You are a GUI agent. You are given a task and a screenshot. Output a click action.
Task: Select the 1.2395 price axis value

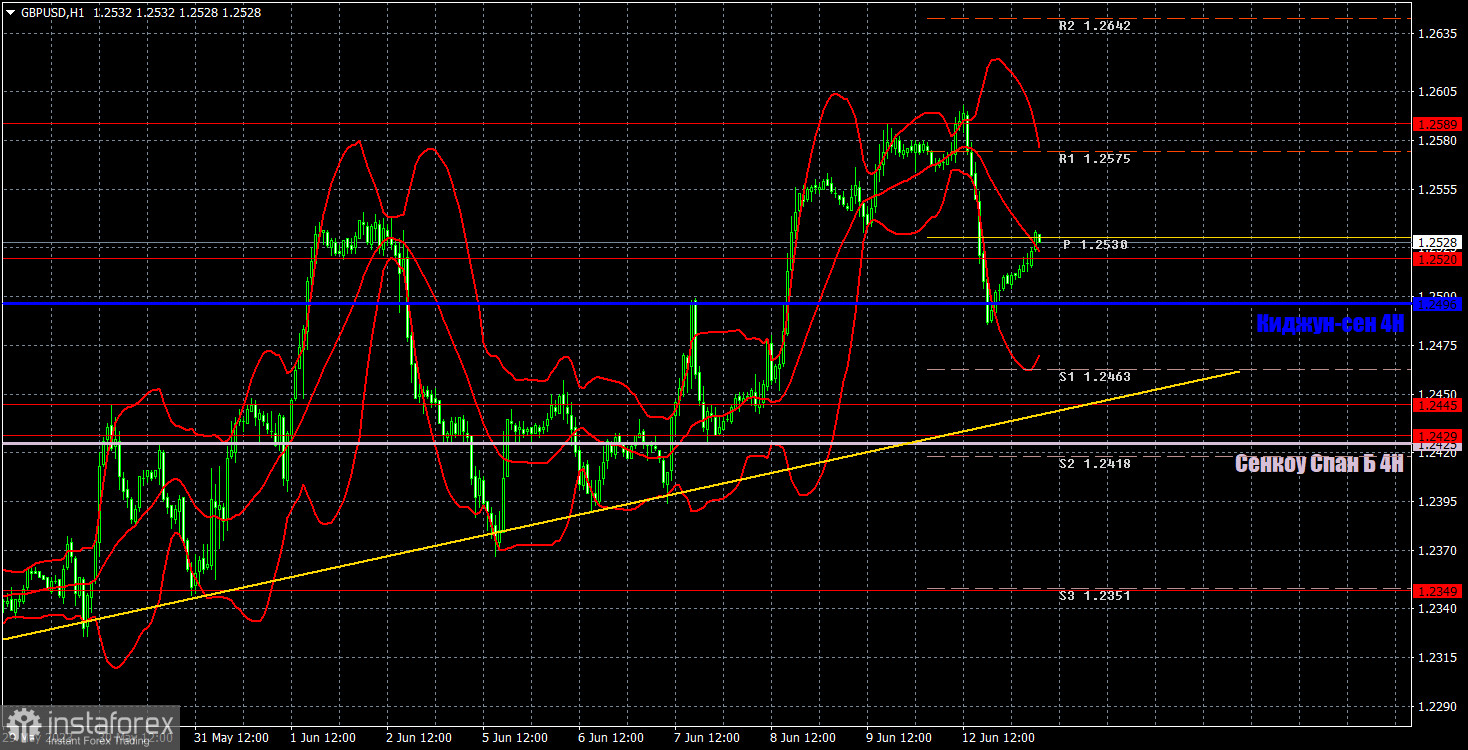1437,501
